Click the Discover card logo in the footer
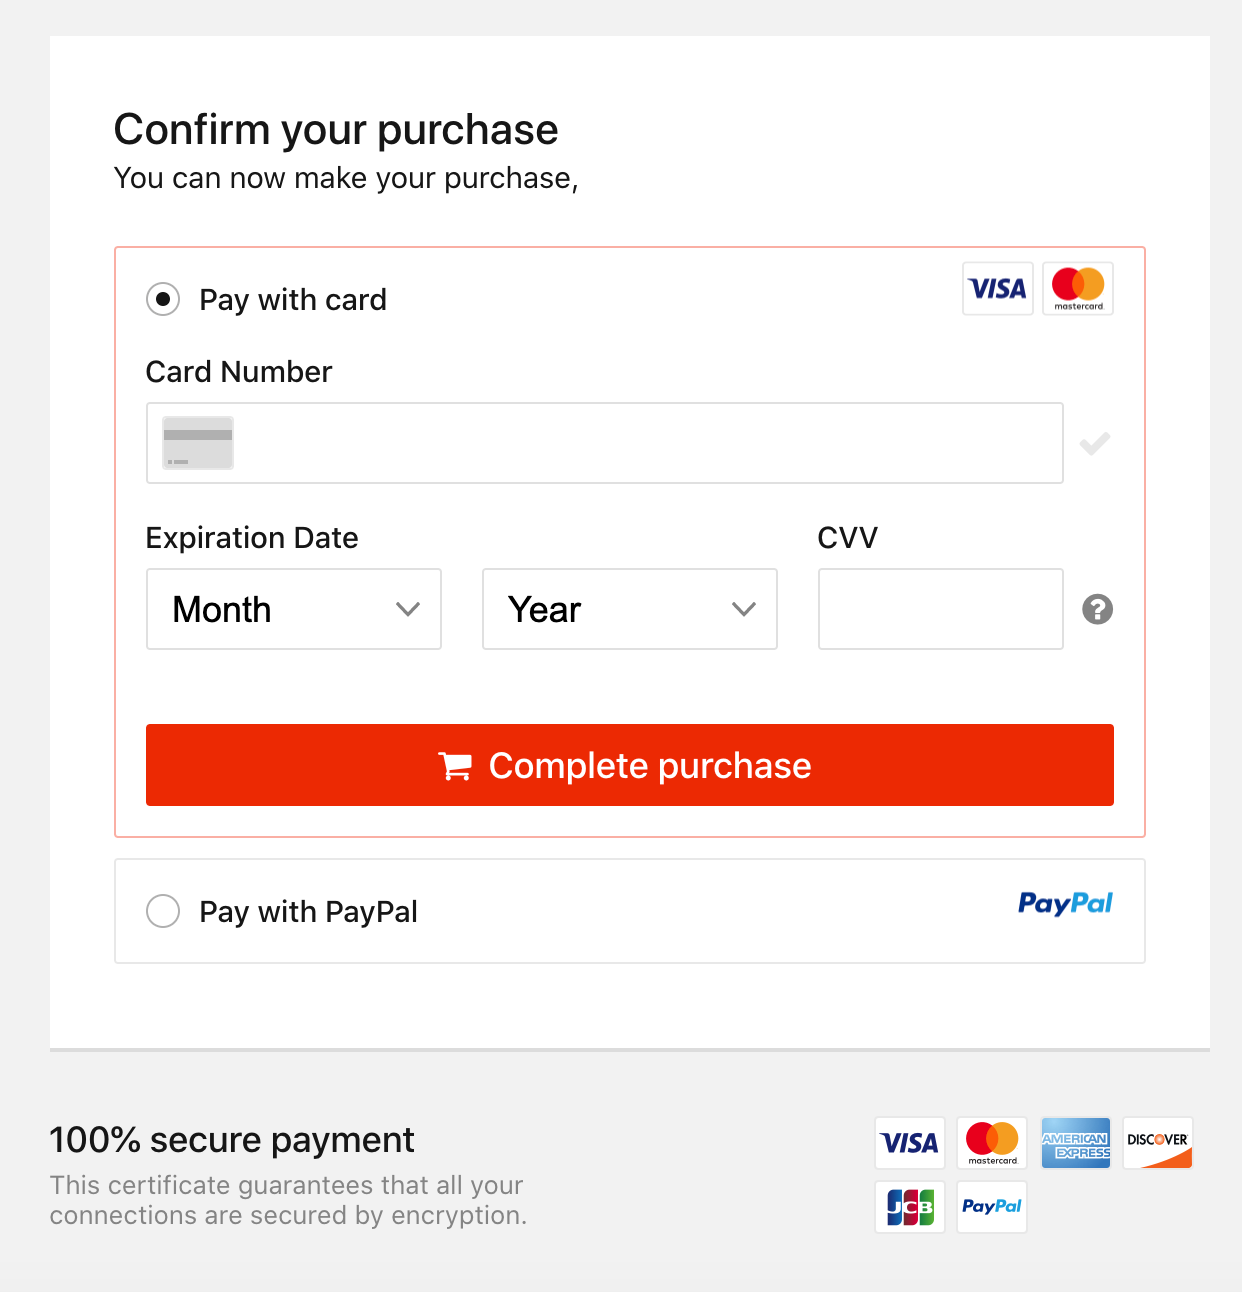The width and height of the screenshot is (1242, 1292). 1157,1143
